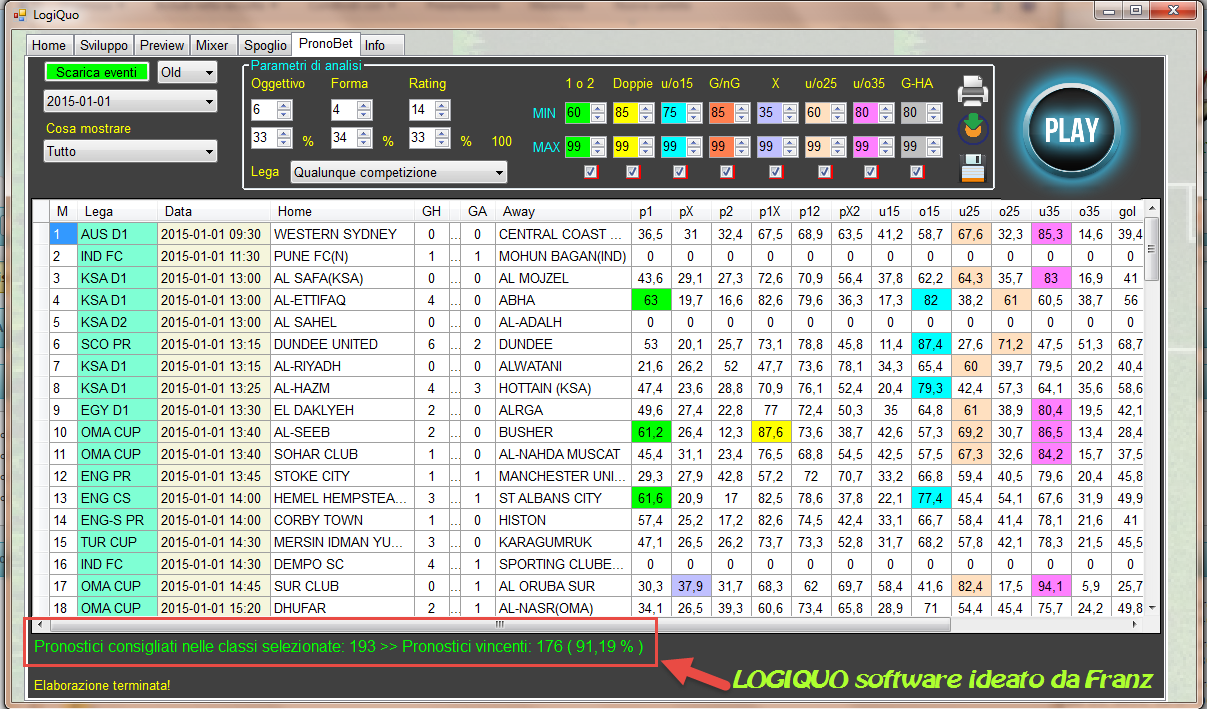This screenshot has width=1207, height=709.
Task: Click the 2015-01-01 13:45 date cell
Action: (215, 476)
